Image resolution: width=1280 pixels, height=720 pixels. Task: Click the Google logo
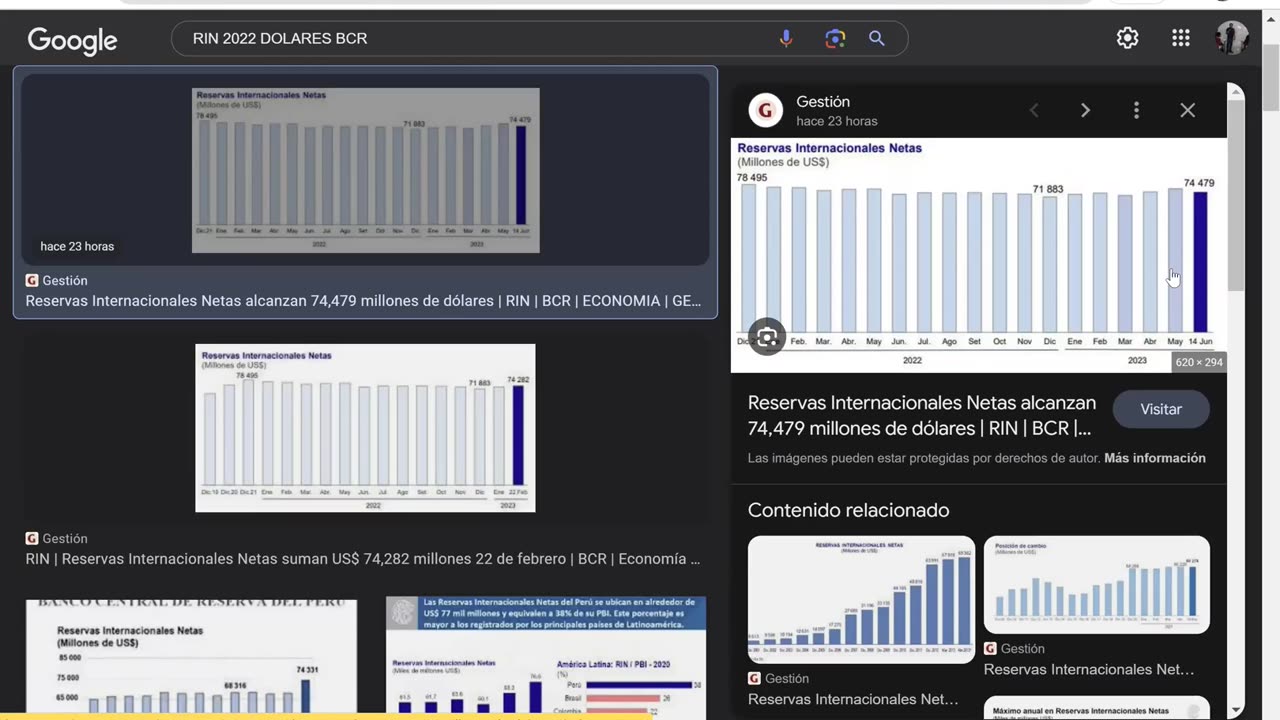pyautogui.click(x=72, y=40)
